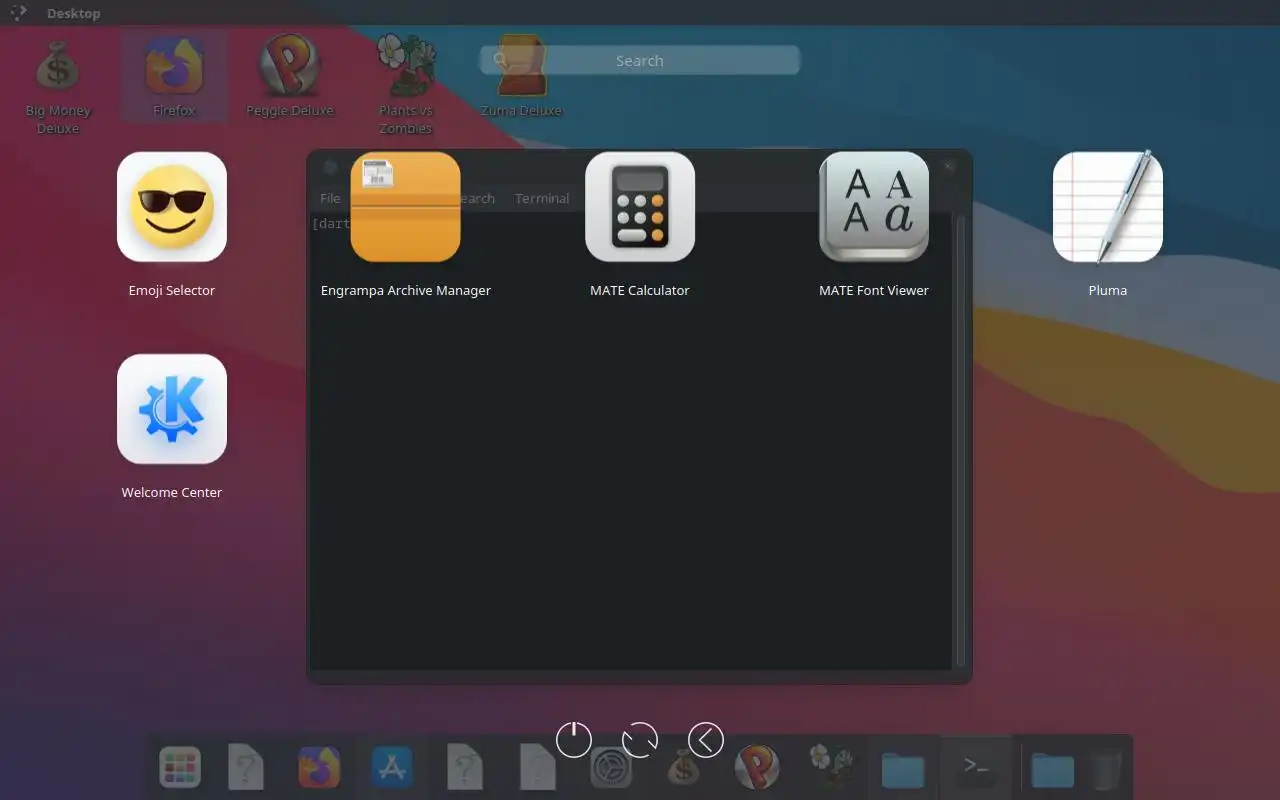Launch Peggie Deluxe from the dock
The image size is (1280, 800).
[x=757, y=768]
